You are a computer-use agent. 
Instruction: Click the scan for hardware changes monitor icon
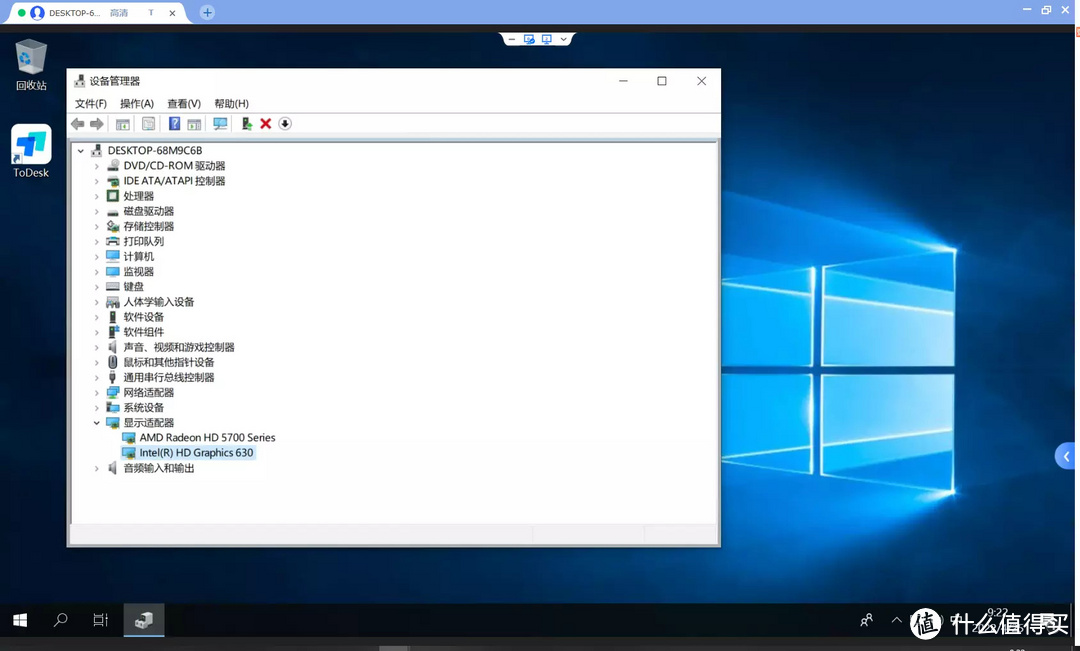(x=220, y=124)
